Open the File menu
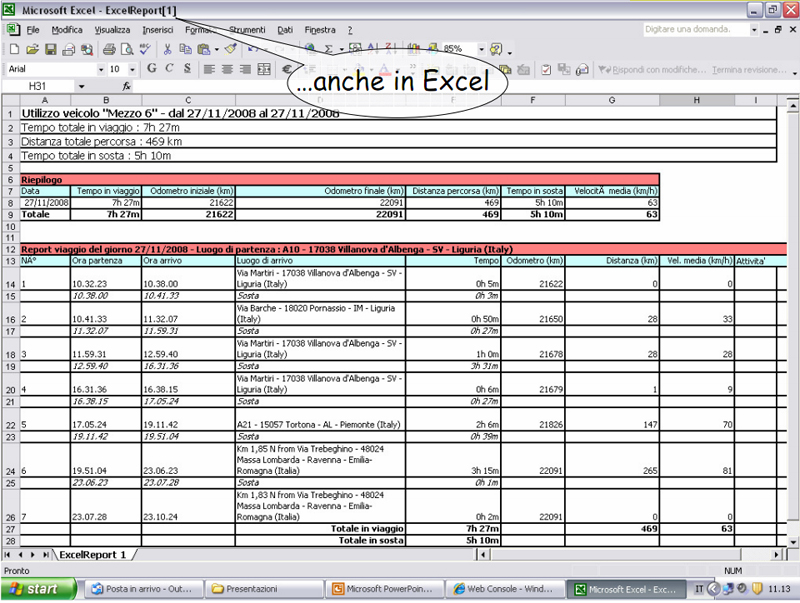The height and width of the screenshot is (603, 800). (33, 30)
